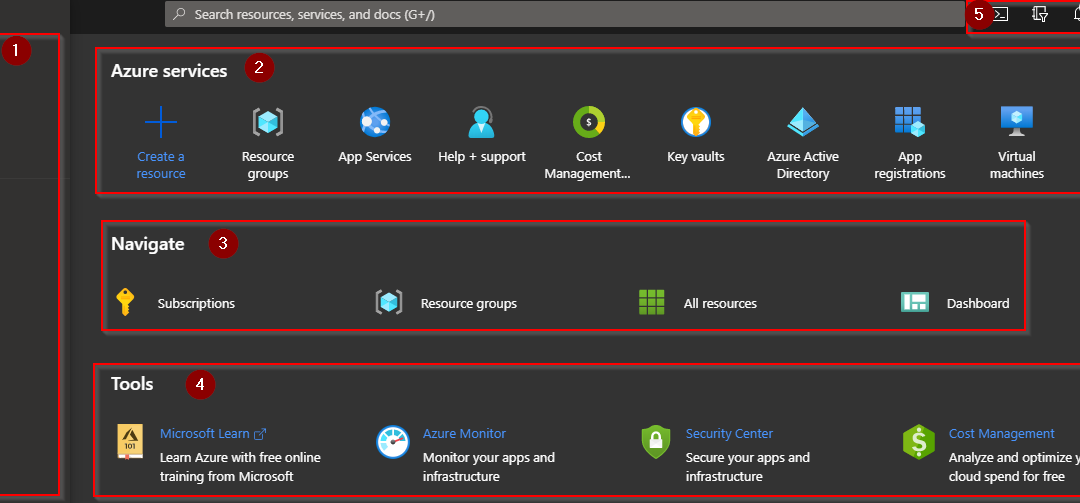Open Azure Active Directory icon
Viewport: 1080px width, 503px height.
803,122
